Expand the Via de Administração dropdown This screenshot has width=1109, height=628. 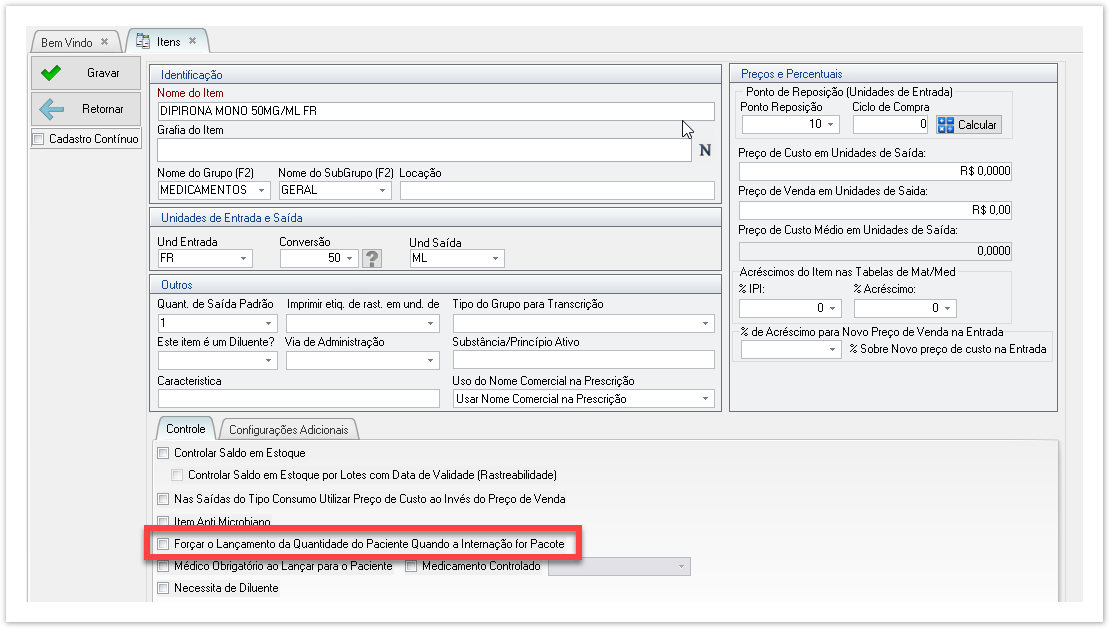431,360
